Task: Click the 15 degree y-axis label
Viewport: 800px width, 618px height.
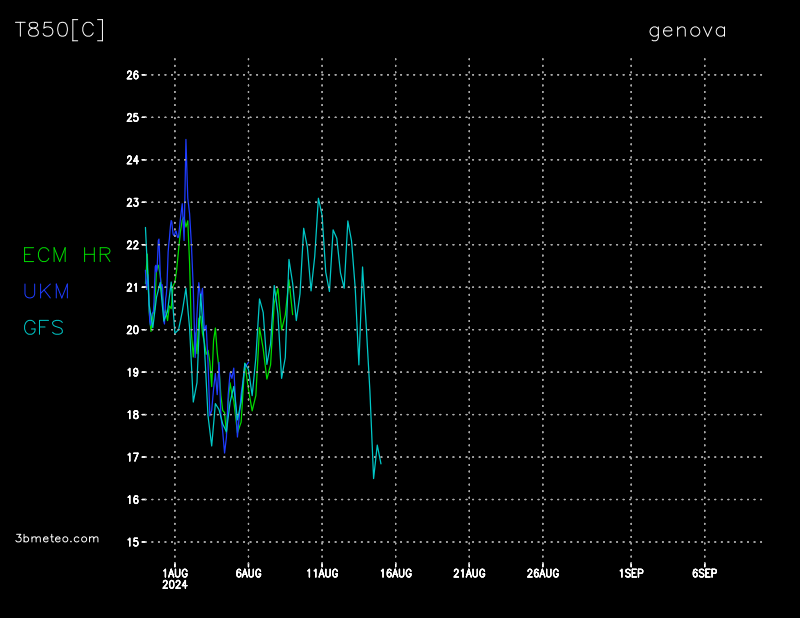Action: 132,542
